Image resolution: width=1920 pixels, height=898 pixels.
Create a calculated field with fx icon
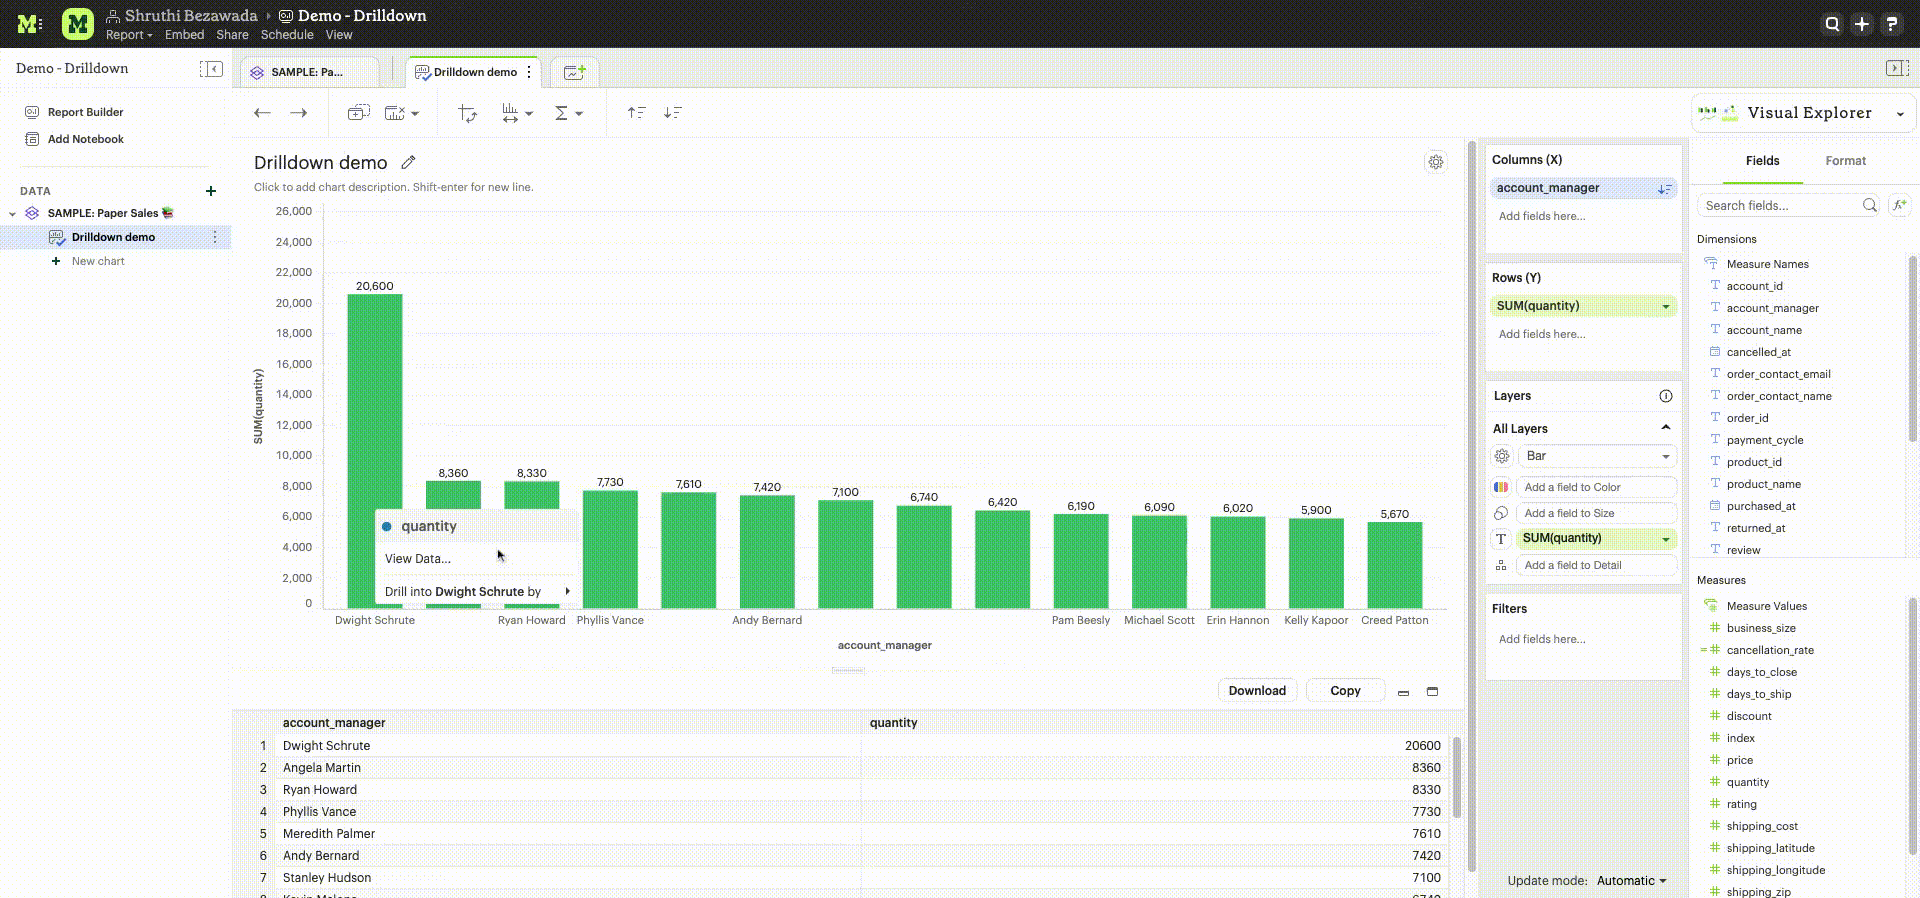click(x=1899, y=205)
